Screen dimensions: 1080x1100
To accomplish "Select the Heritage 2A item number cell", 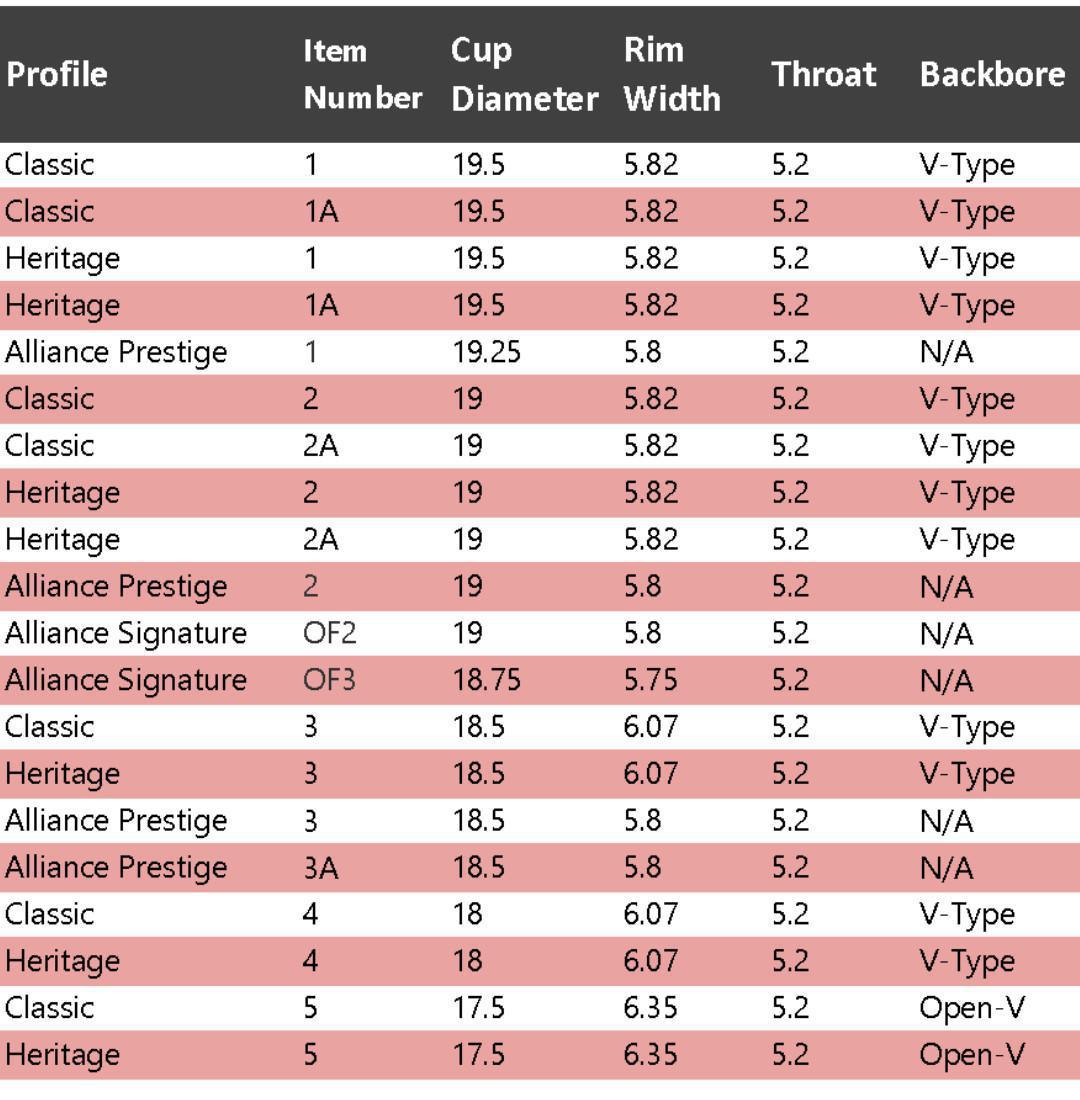I will pos(321,540).
